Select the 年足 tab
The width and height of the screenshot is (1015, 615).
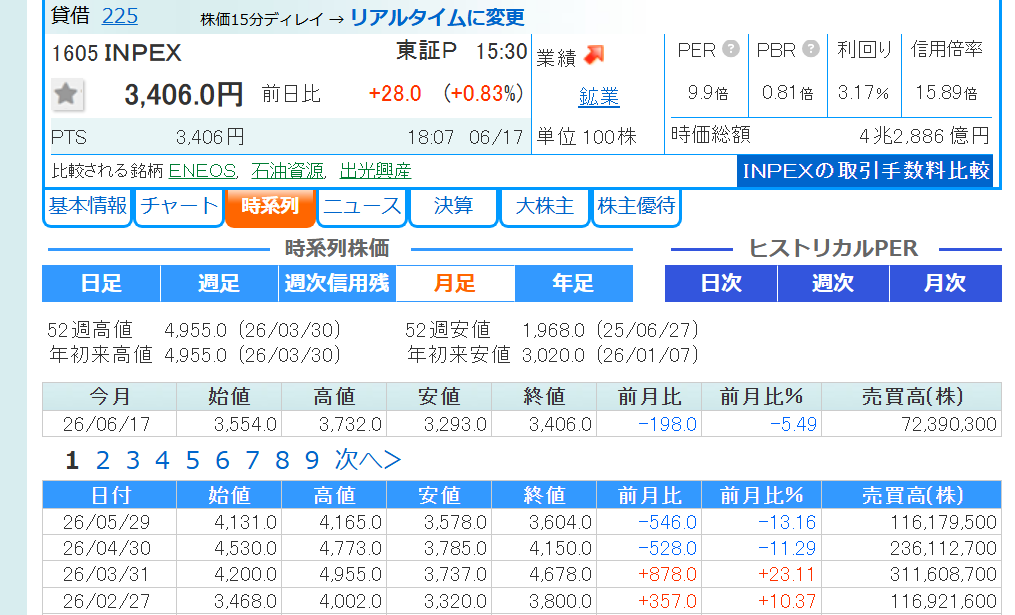pos(574,284)
